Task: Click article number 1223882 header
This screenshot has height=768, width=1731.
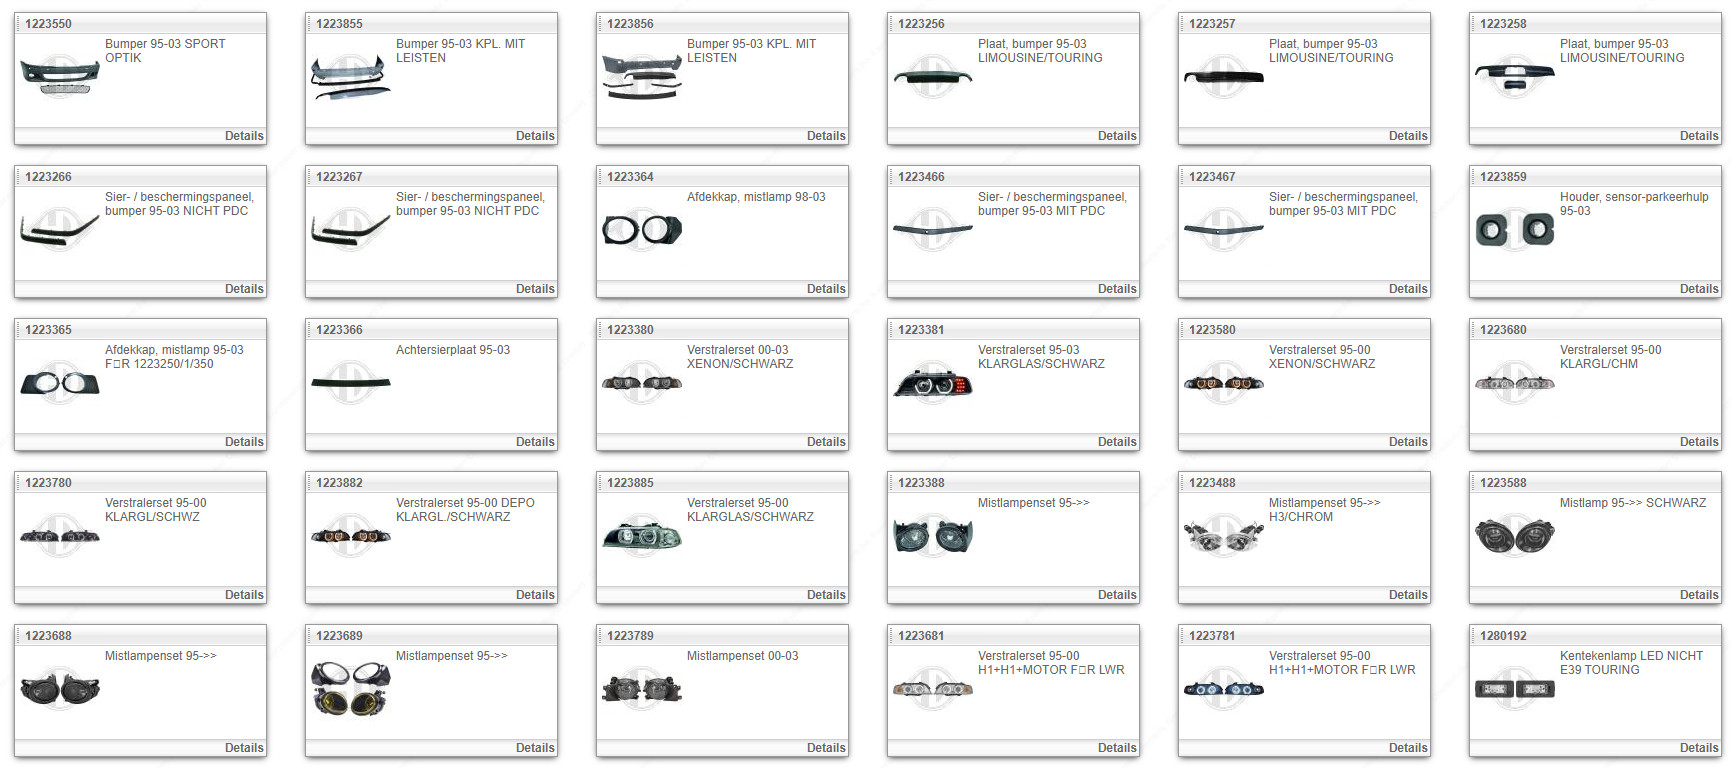Action: point(340,483)
